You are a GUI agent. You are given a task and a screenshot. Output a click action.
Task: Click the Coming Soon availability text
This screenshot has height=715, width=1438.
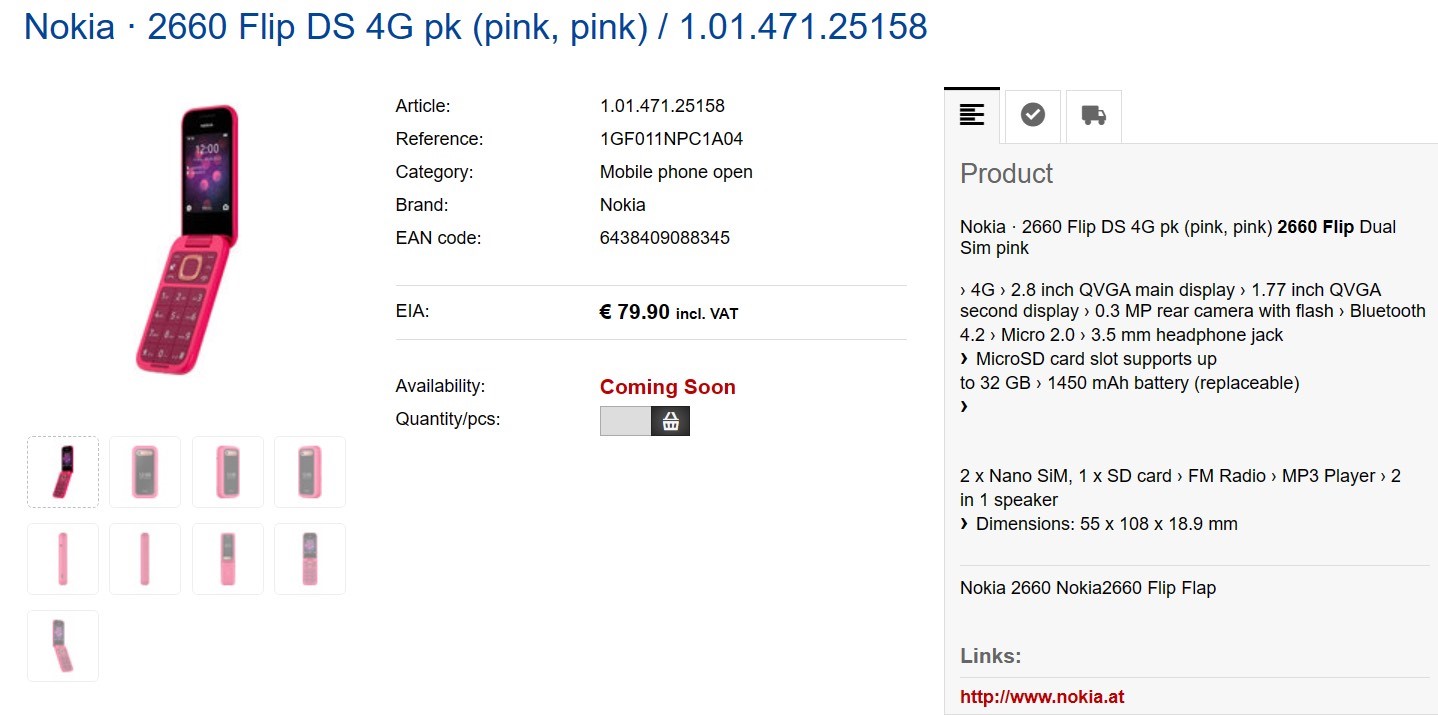[667, 387]
